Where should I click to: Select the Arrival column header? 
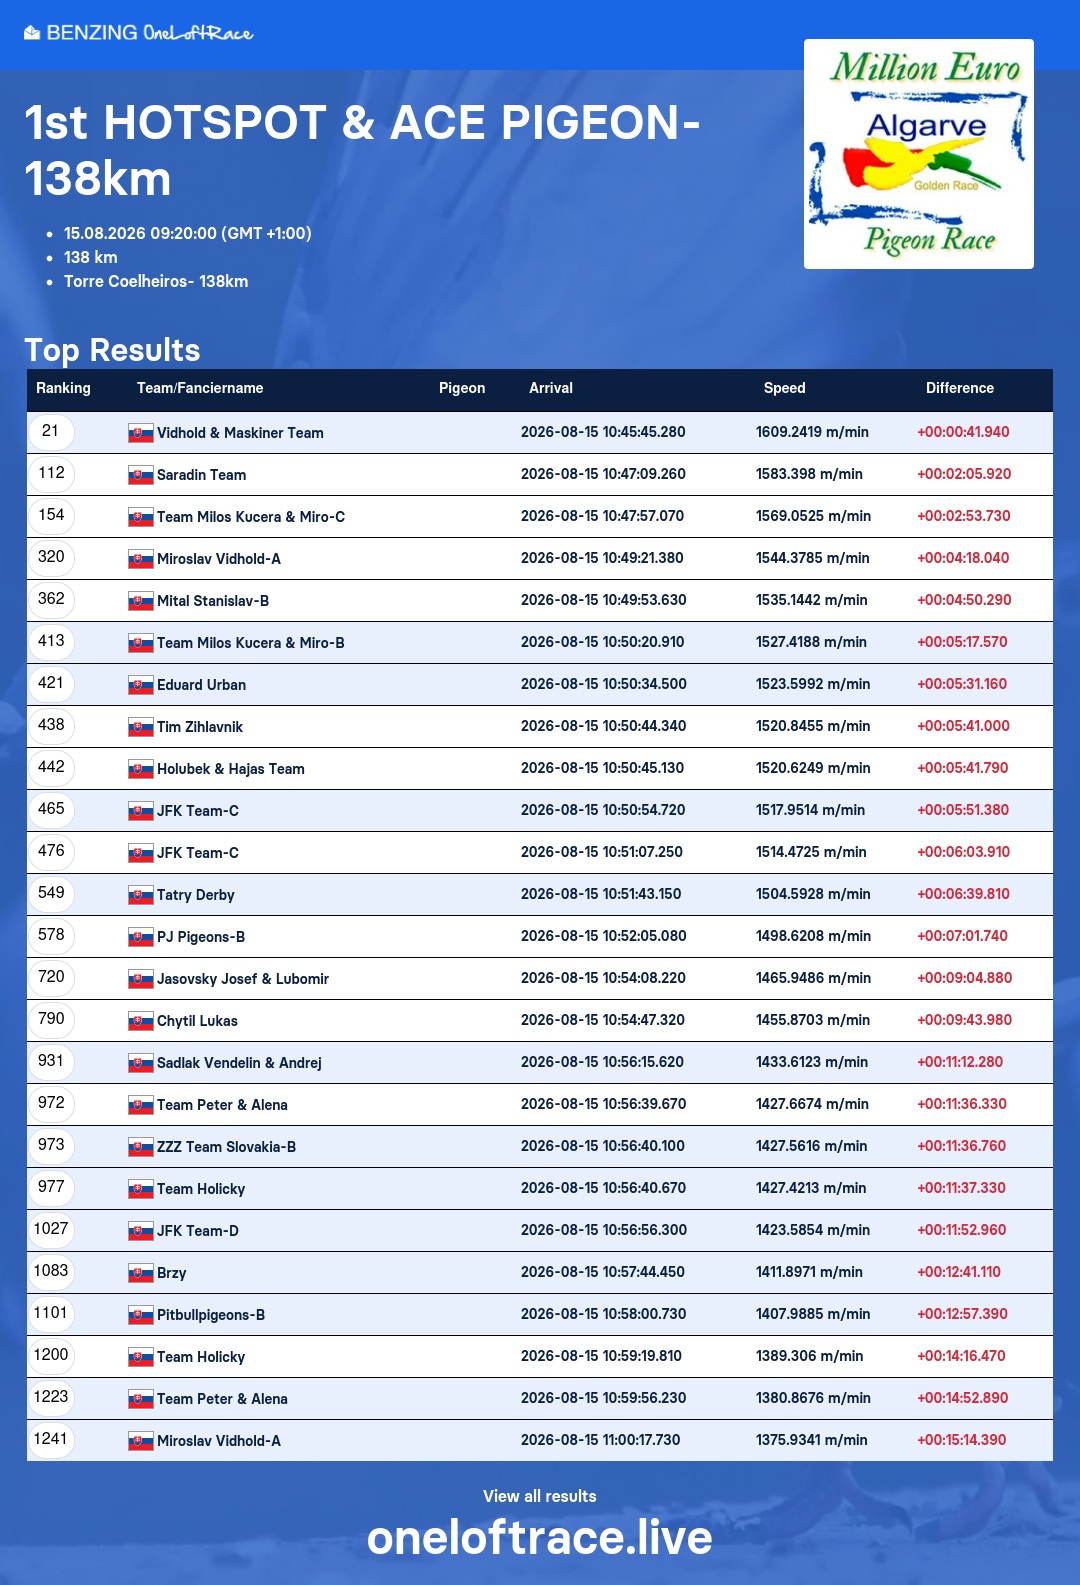pyautogui.click(x=551, y=388)
